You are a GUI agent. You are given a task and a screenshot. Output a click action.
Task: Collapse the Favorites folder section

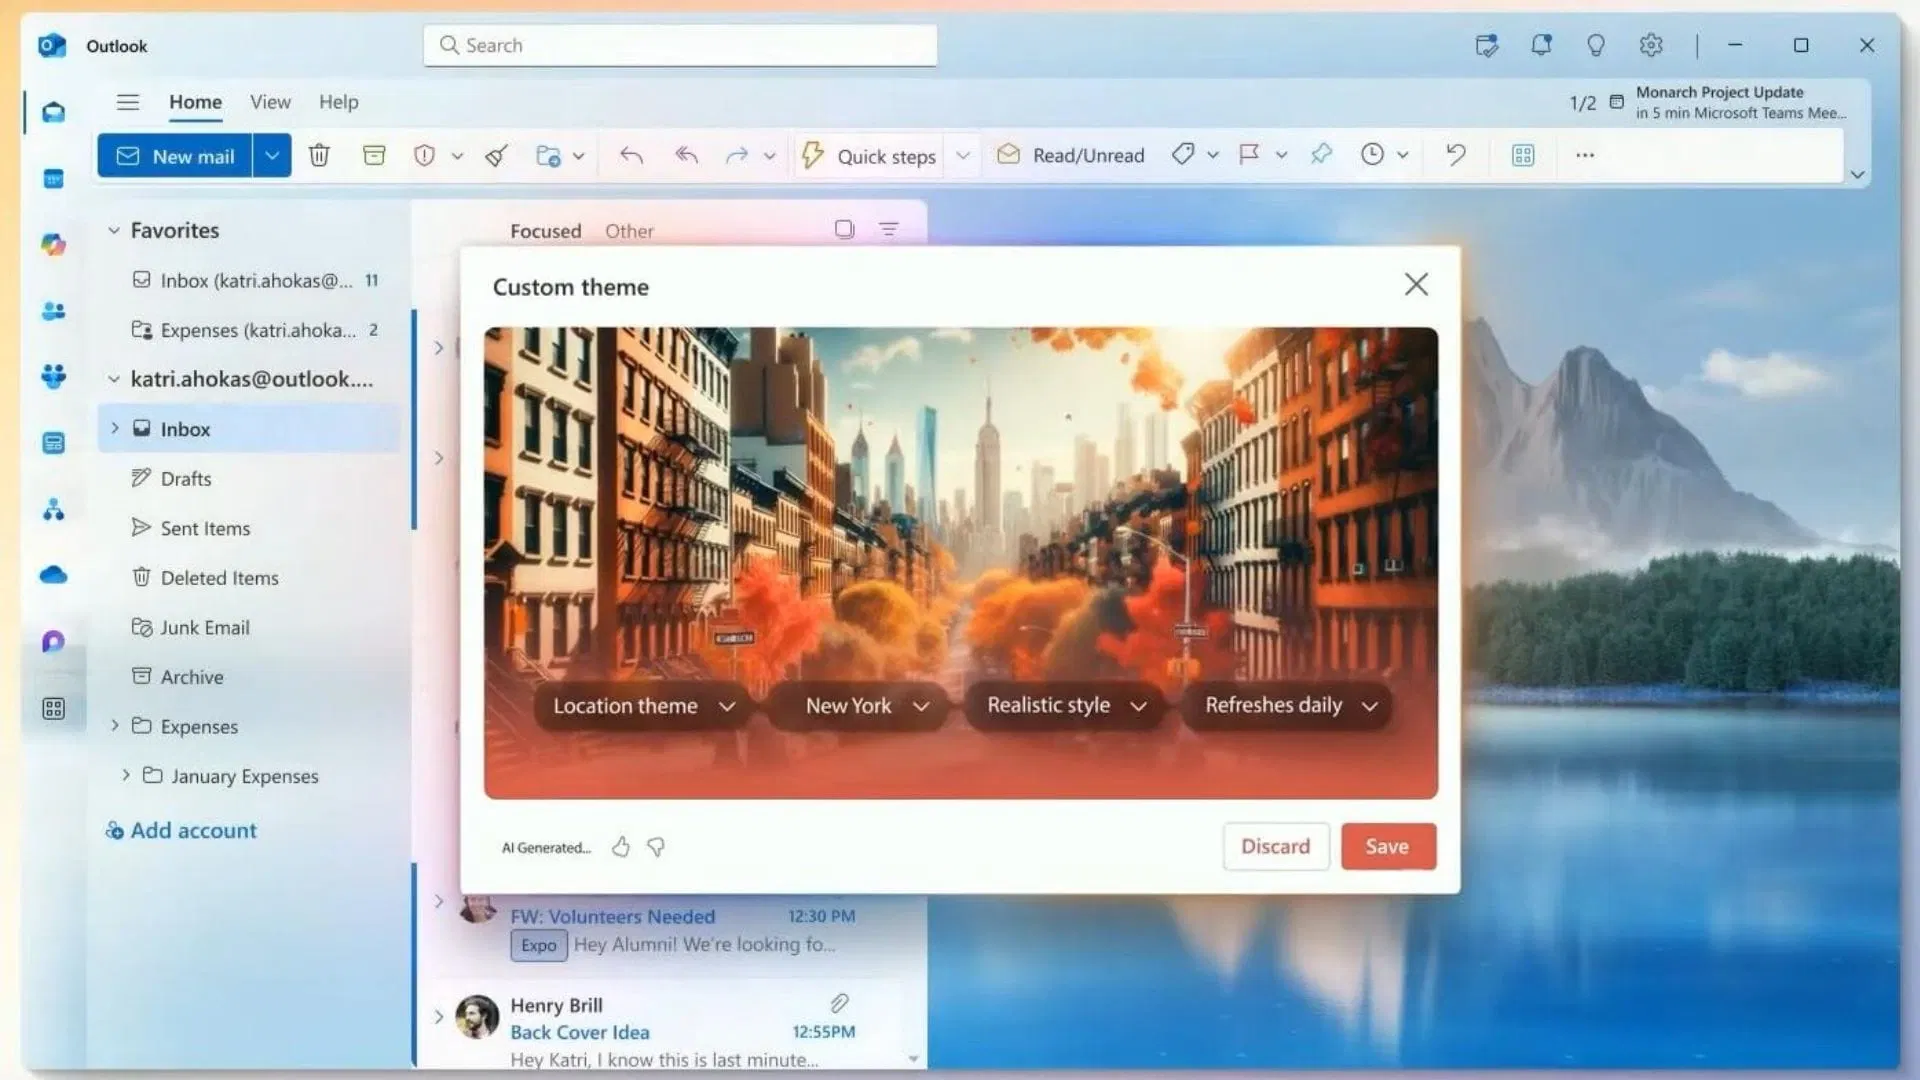click(x=114, y=230)
